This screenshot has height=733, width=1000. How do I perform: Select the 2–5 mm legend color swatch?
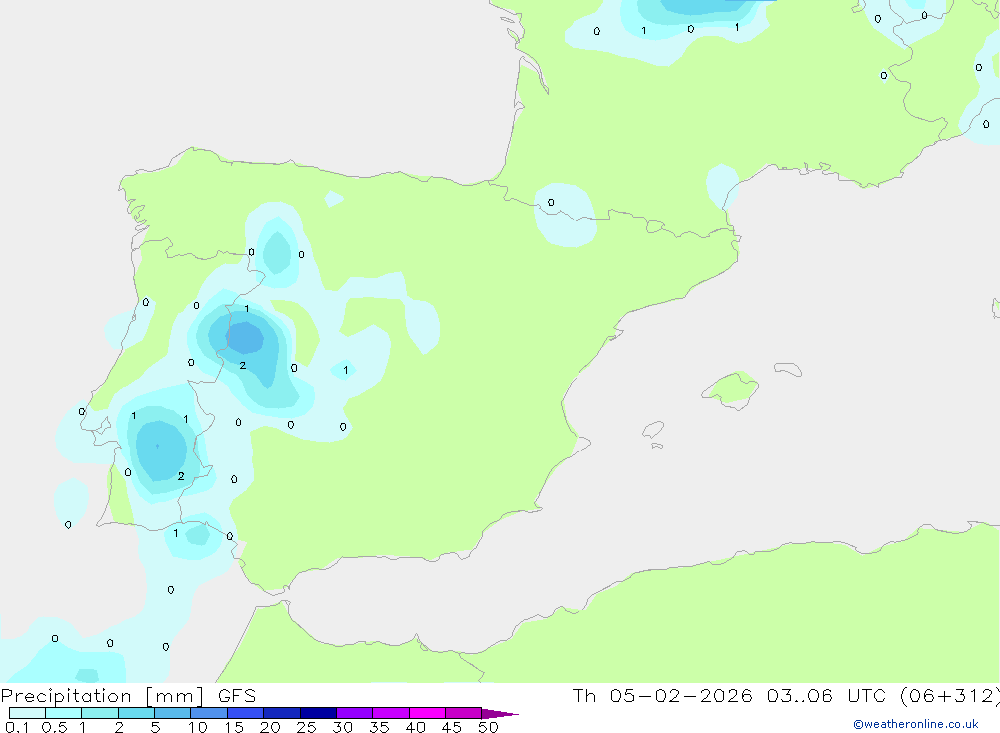[x=136, y=713]
